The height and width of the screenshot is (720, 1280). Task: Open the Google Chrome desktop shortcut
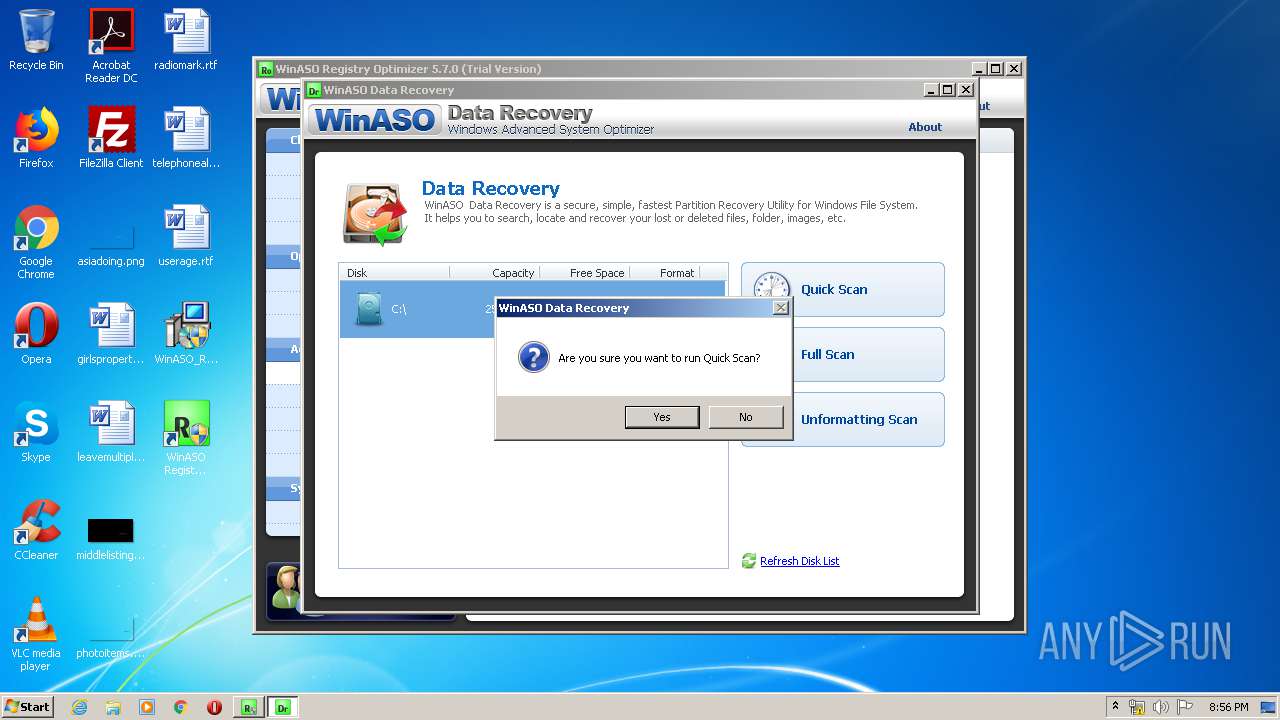click(x=36, y=242)
